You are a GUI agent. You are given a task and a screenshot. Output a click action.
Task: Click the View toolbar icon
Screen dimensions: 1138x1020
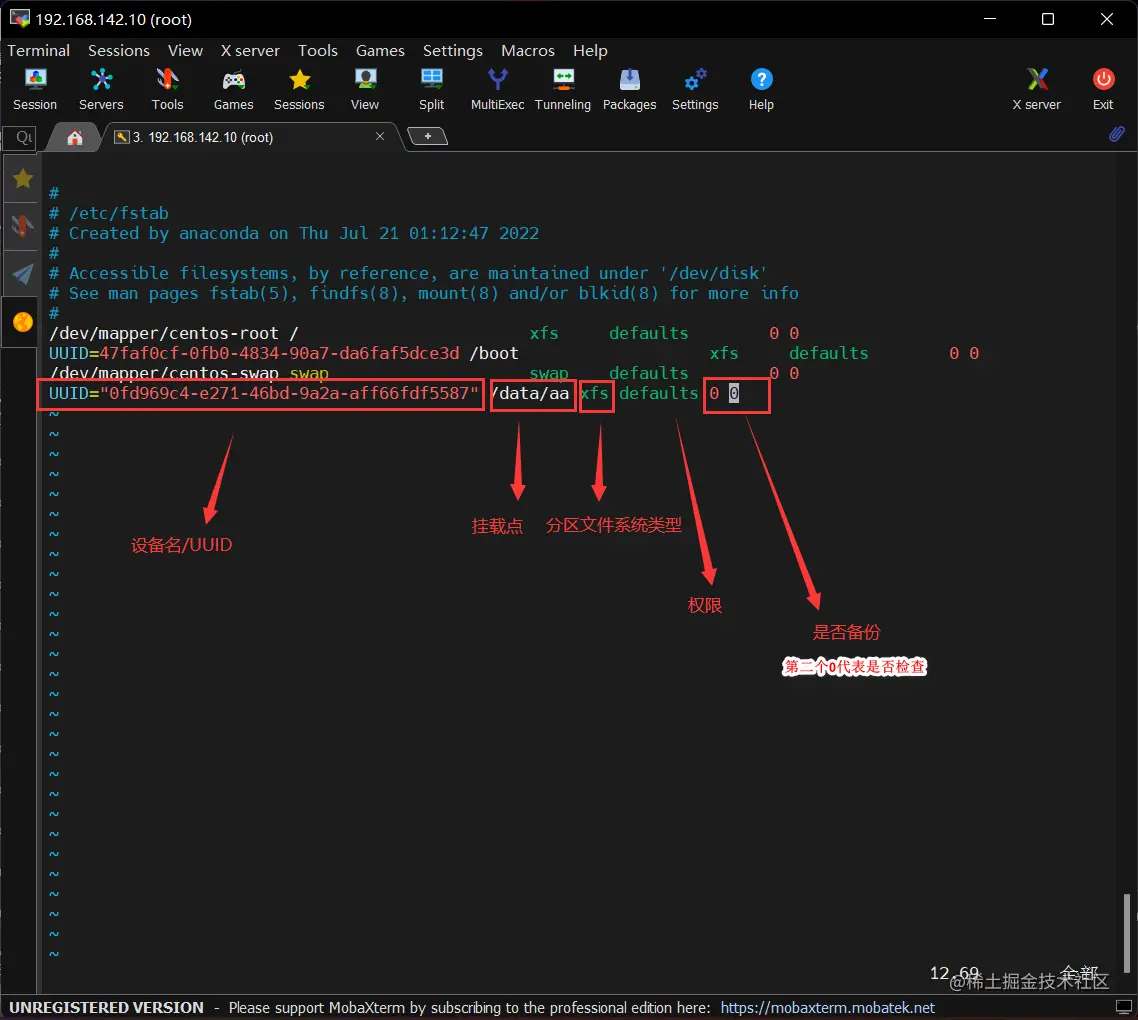click(365, 89)
